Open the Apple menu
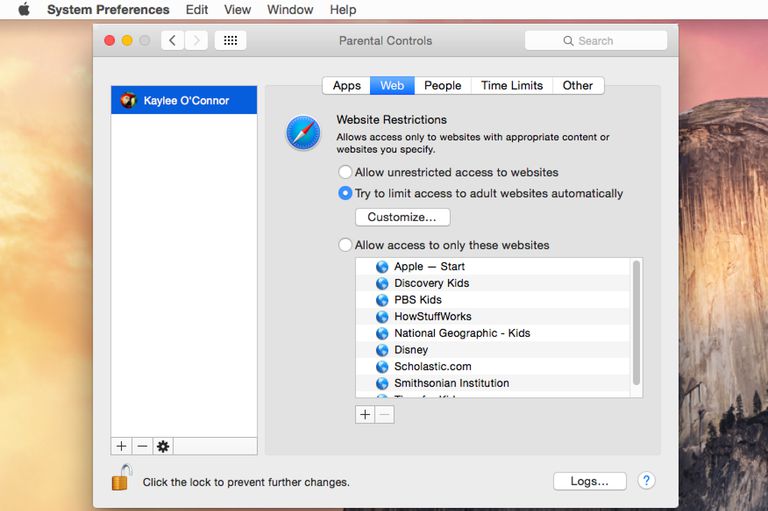Image resolution: width=768 pixels, height=511 pixels. (x=24, y=9)
